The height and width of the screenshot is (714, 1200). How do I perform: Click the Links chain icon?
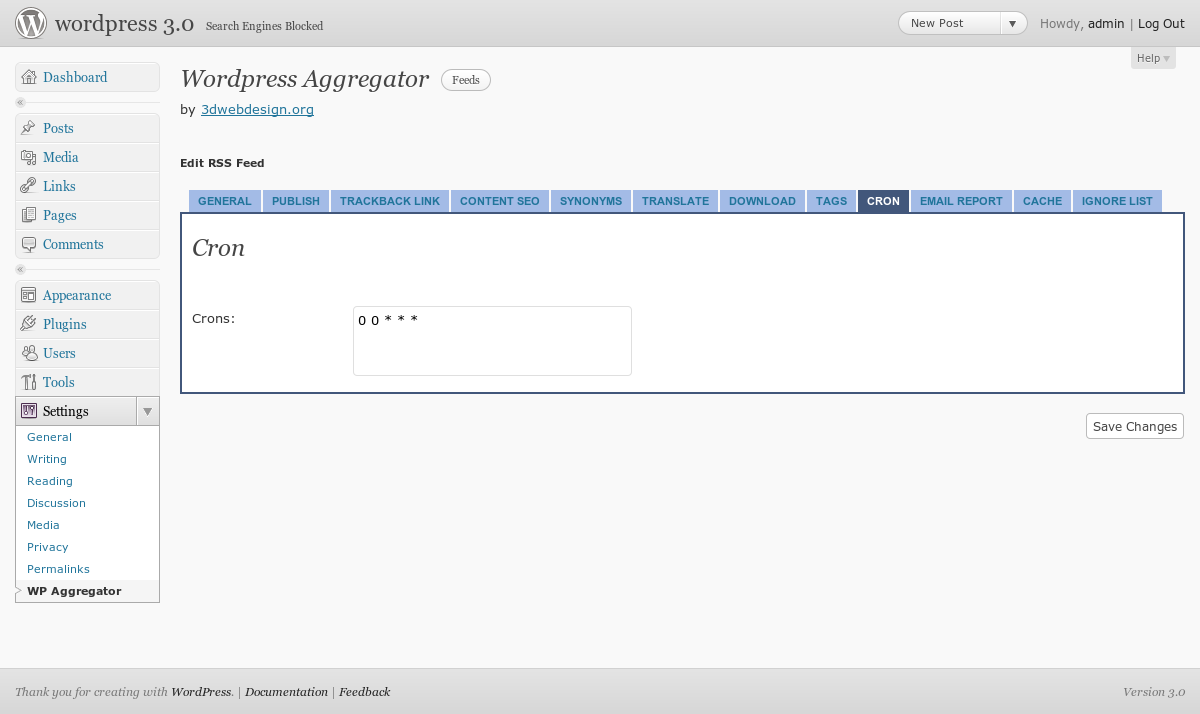(x=29, y=186)
